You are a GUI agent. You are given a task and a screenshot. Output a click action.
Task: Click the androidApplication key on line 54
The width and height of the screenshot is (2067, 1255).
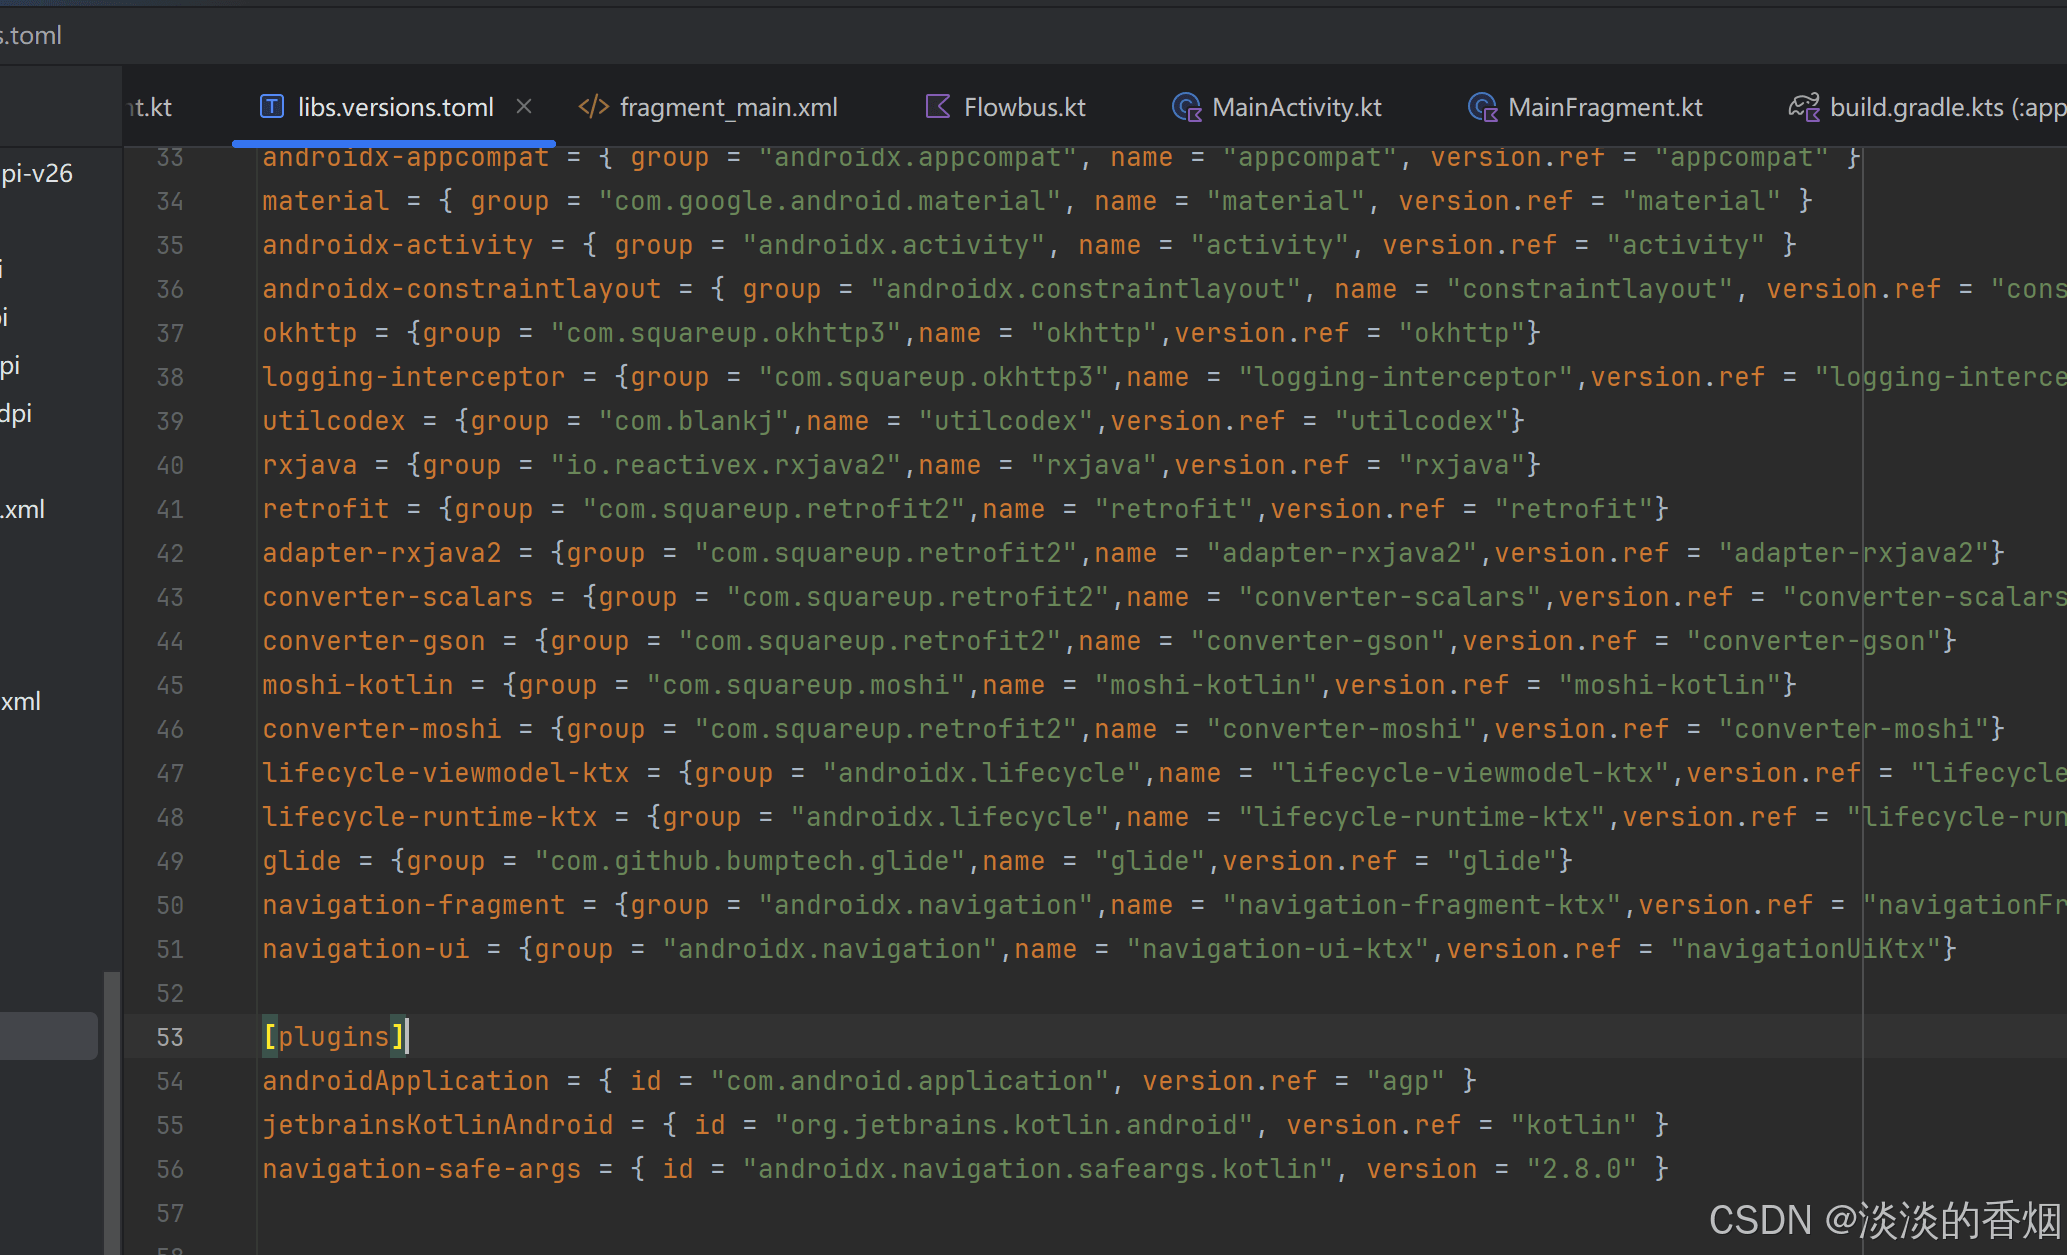coord(406,1081)
